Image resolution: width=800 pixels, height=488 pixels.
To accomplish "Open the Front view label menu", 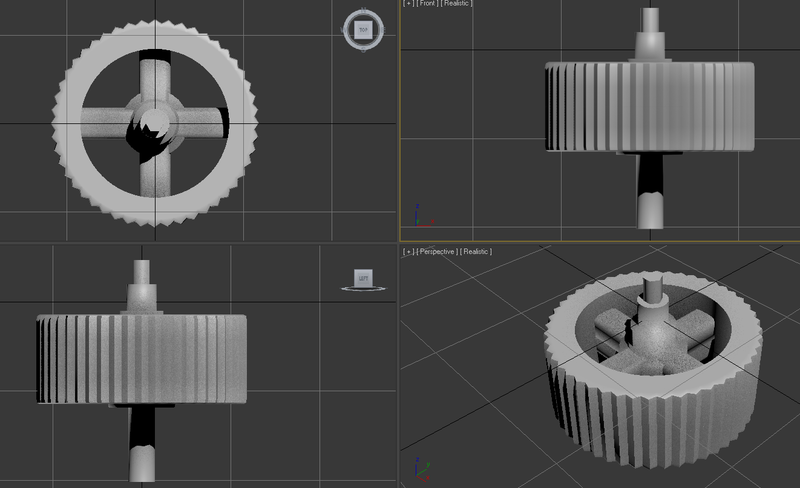I will point(426,4).
